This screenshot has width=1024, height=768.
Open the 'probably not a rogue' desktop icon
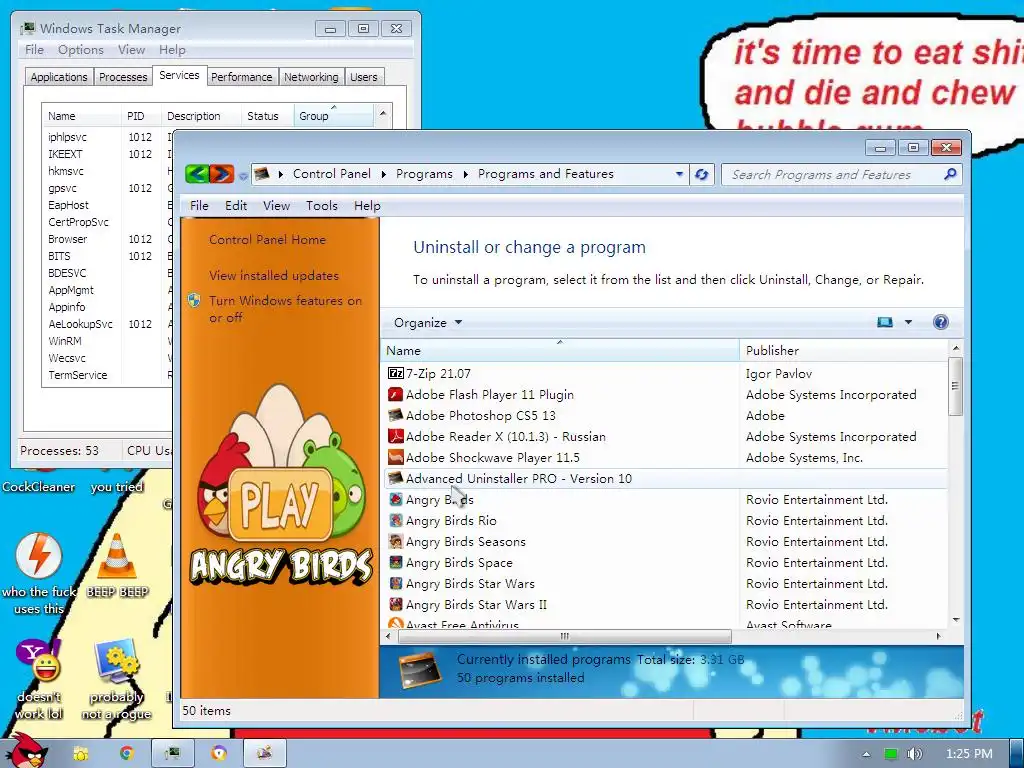tap(117, 661)
